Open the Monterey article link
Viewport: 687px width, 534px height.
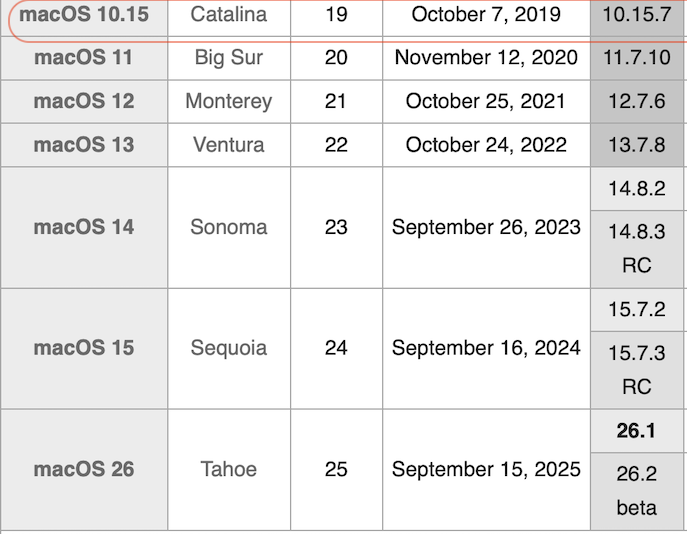[228, 102]
